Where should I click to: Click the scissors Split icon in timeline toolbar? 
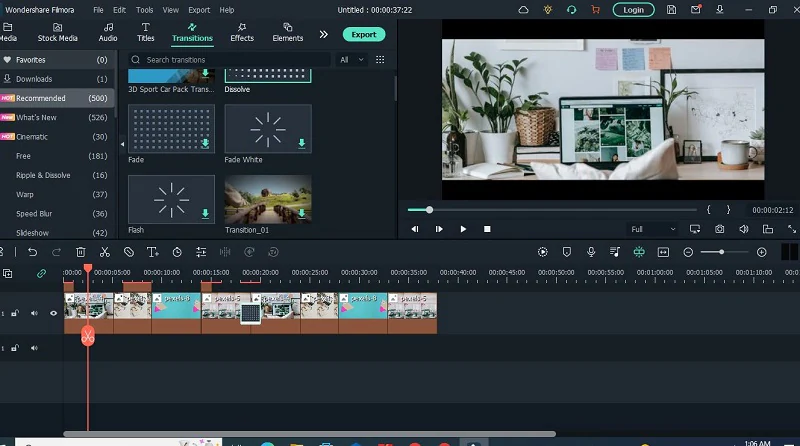point(104,252)
